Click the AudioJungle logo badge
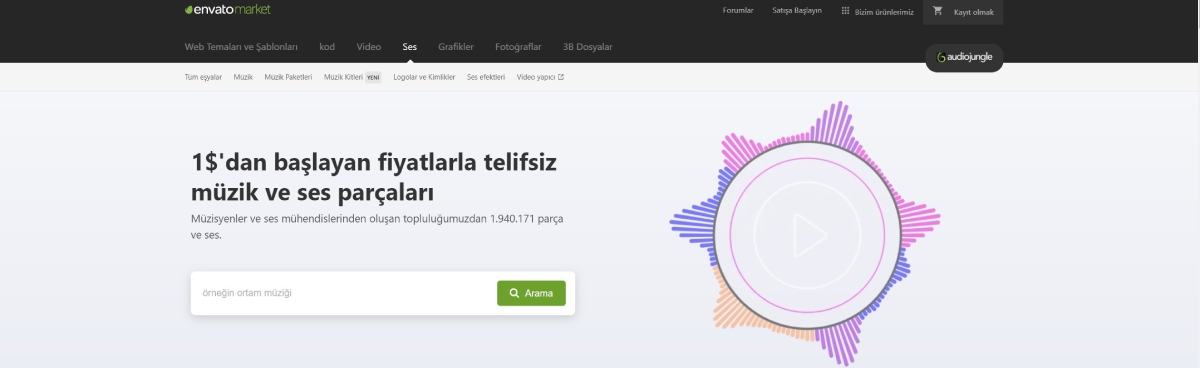This screenshot has height=368, width=1200. (965, 58)
